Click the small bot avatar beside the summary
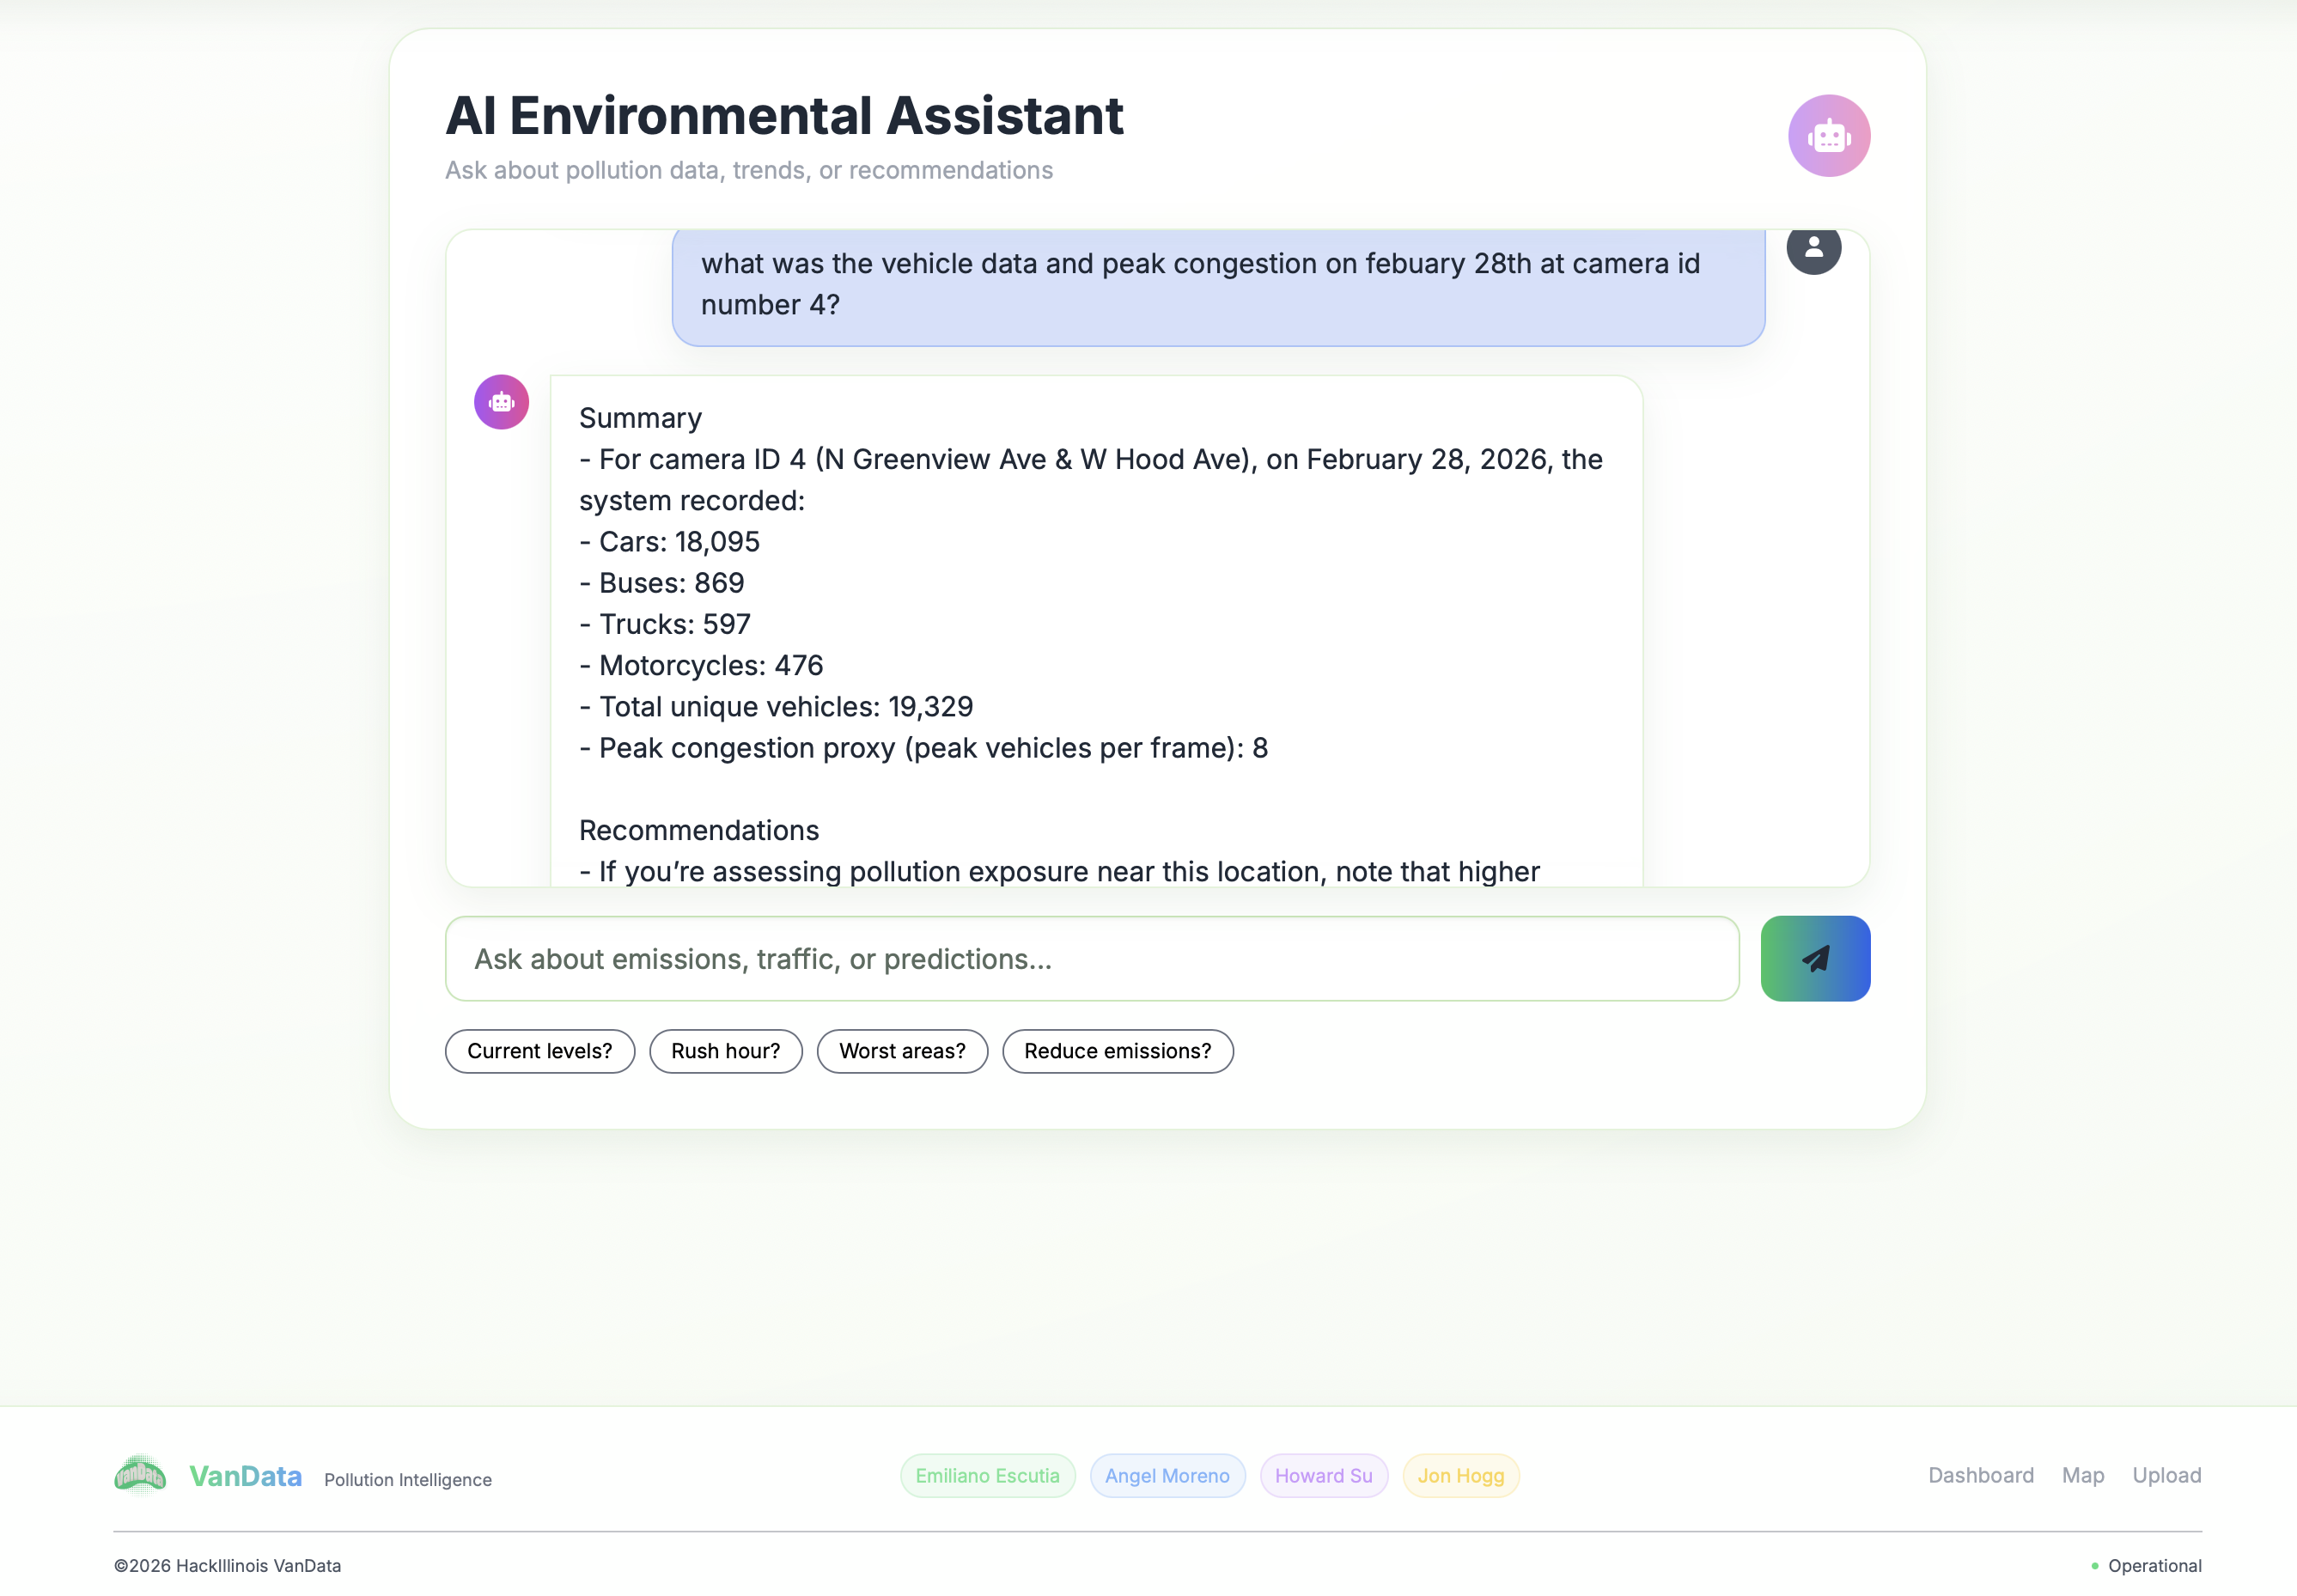 pyautogui.click(x=501, y=402)
